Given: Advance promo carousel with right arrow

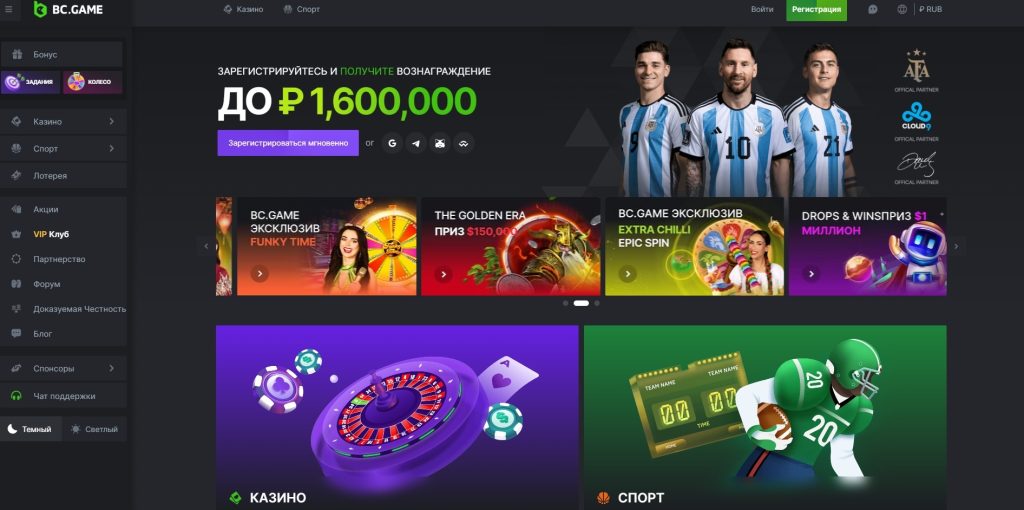Looking at the screenshot, I should click(x=956, y=247).
